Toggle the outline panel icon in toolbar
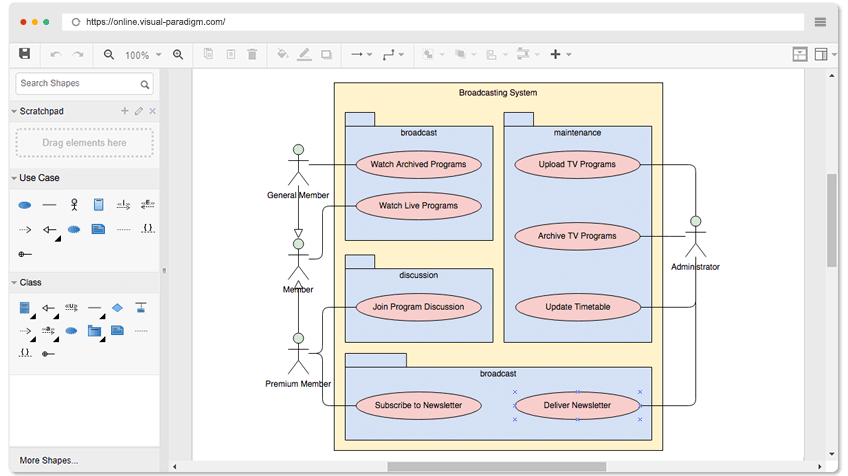The height and width of the screenshot is (476, 848). [x=800, y=54]
